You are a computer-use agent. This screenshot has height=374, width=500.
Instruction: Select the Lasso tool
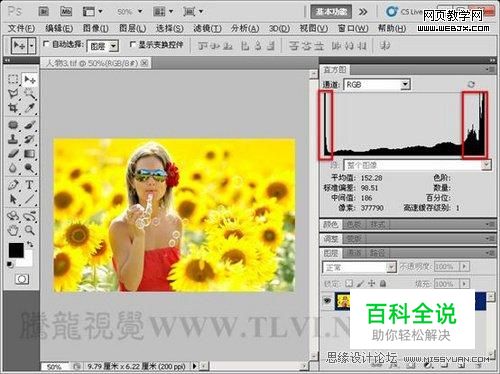click(13, 94)
